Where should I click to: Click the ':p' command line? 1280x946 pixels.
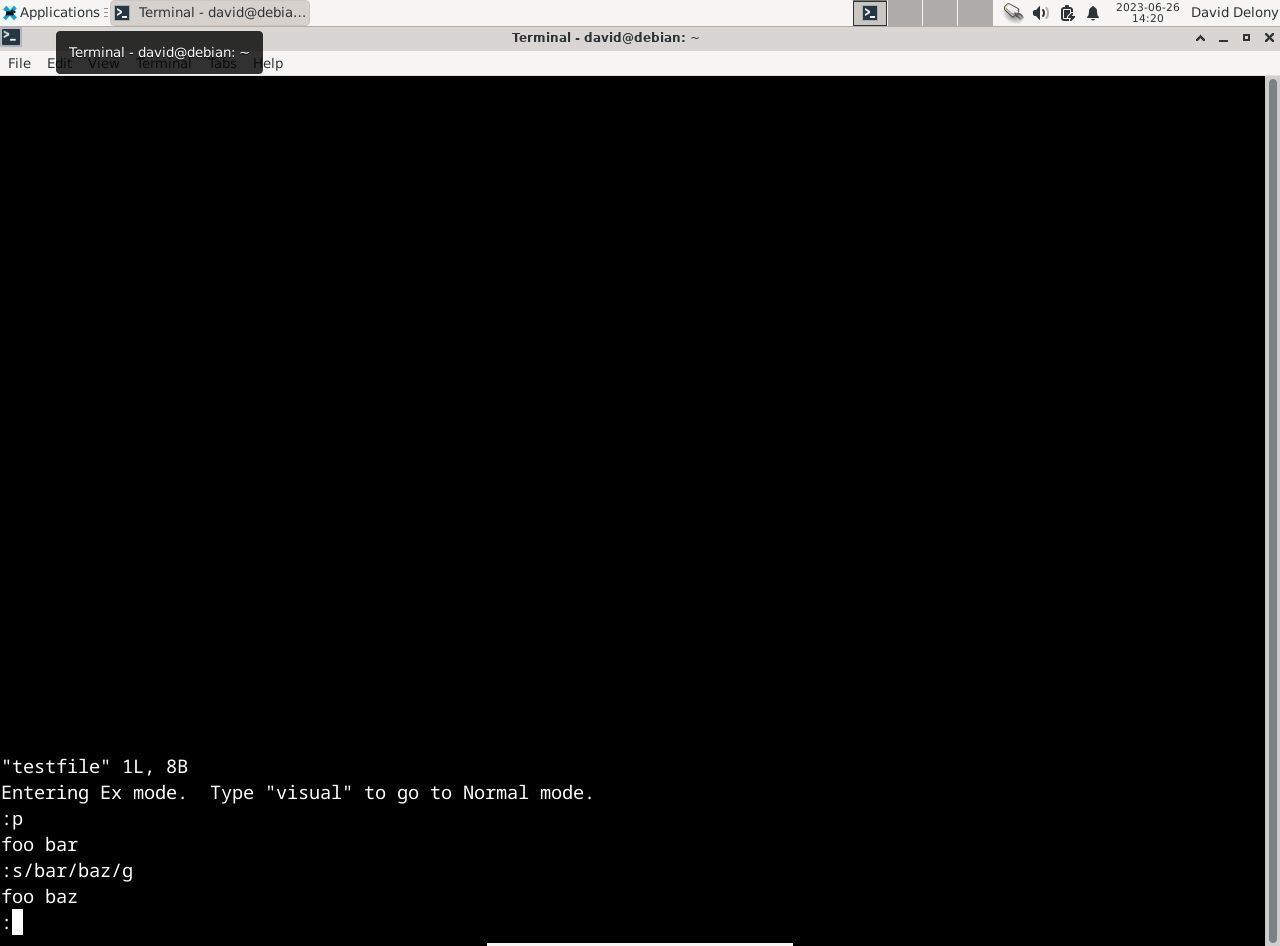(x=13, y=819)
